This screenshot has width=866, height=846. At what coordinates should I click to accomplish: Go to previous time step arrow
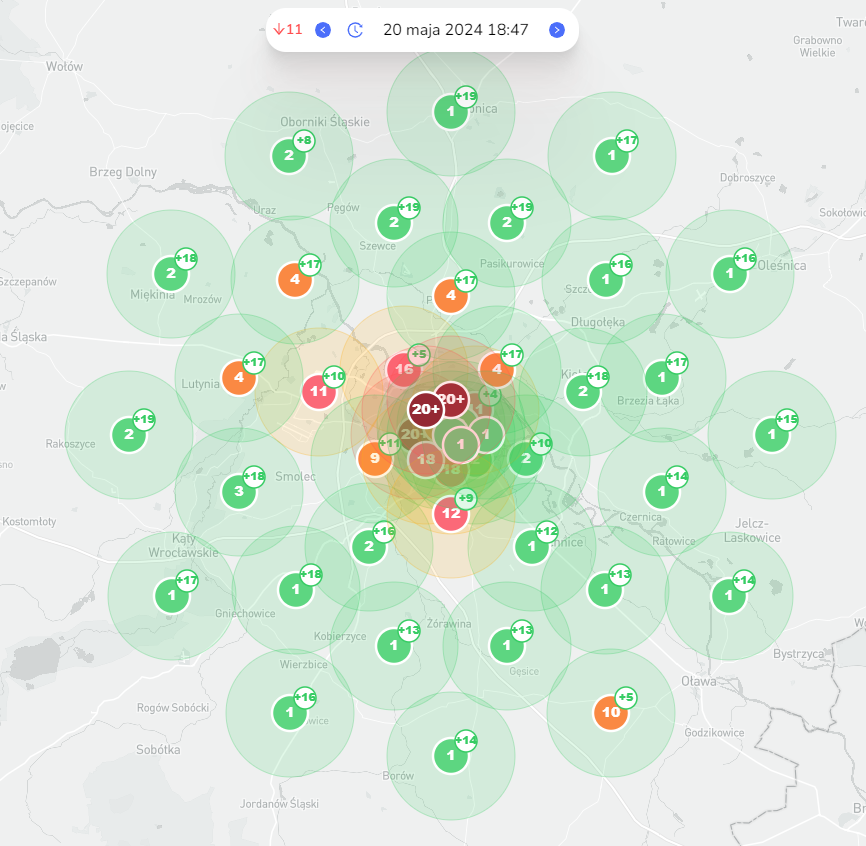coord(323,30)
